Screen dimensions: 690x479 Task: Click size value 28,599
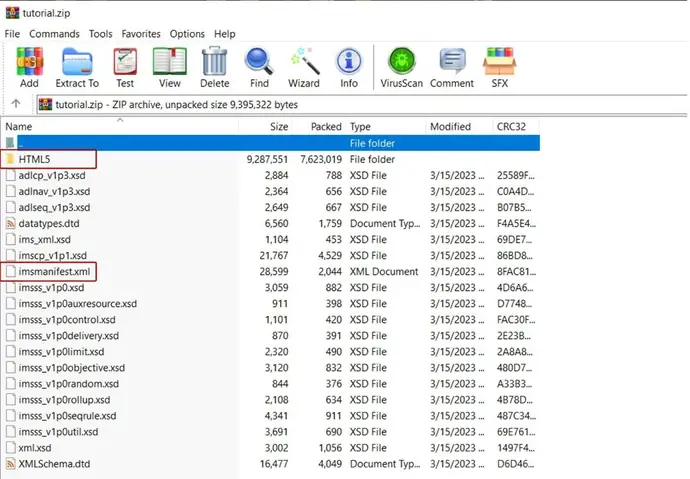click(x=274, y=271)
